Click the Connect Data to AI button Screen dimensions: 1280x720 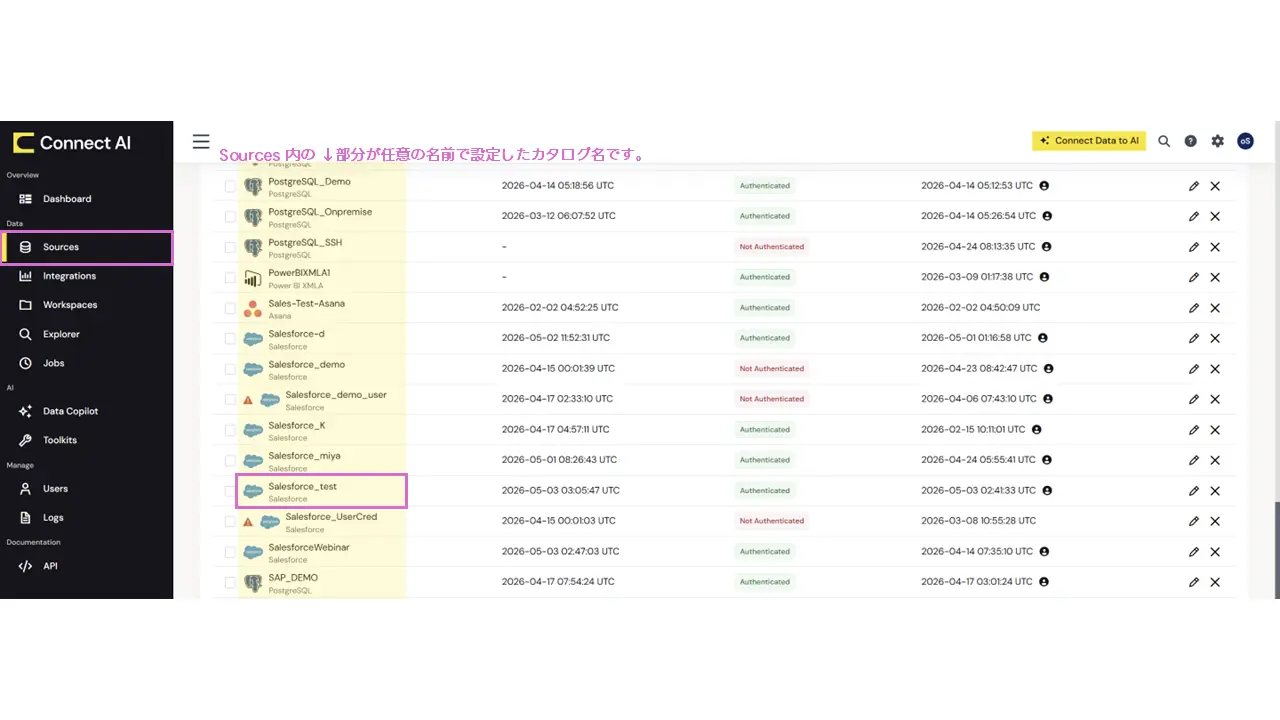click(x=1089, y=141)
